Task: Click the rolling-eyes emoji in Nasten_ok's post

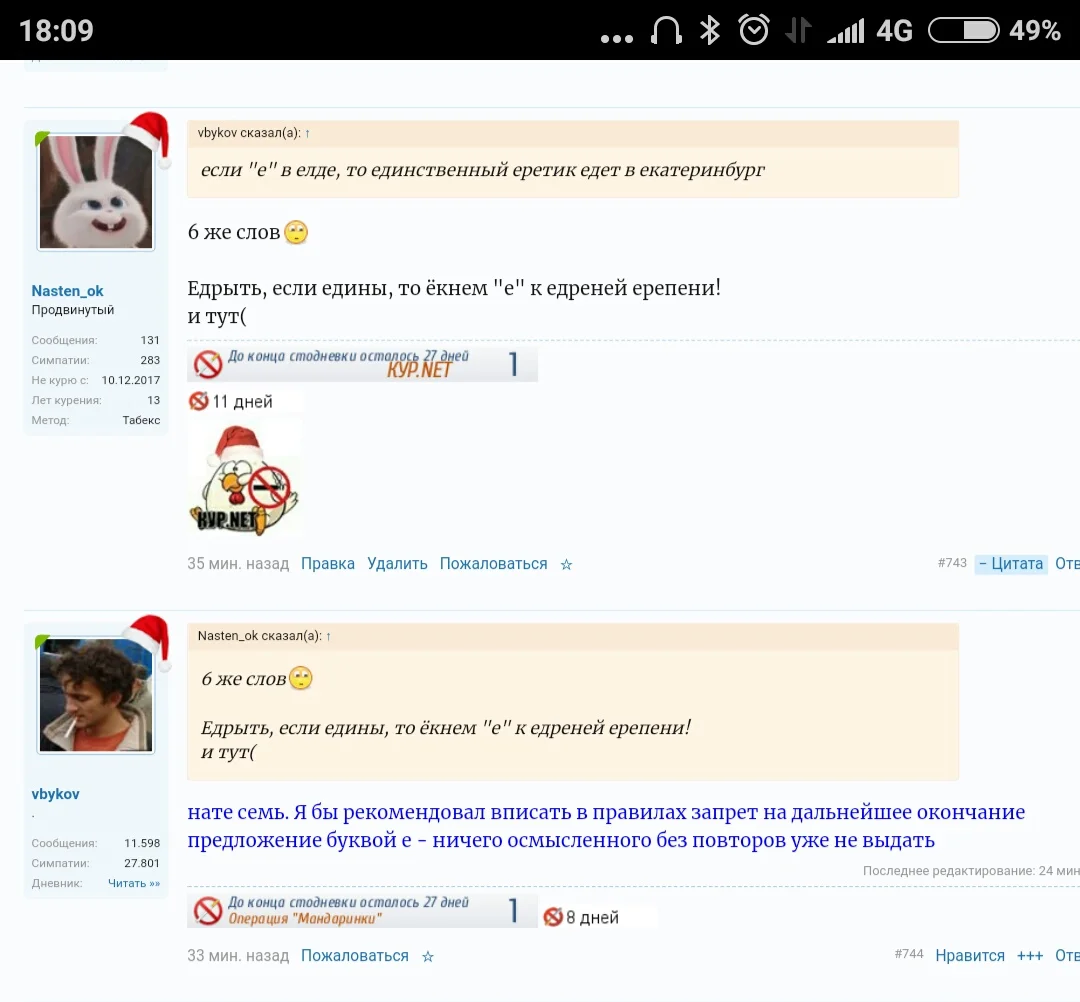Action: coord(296,232)
